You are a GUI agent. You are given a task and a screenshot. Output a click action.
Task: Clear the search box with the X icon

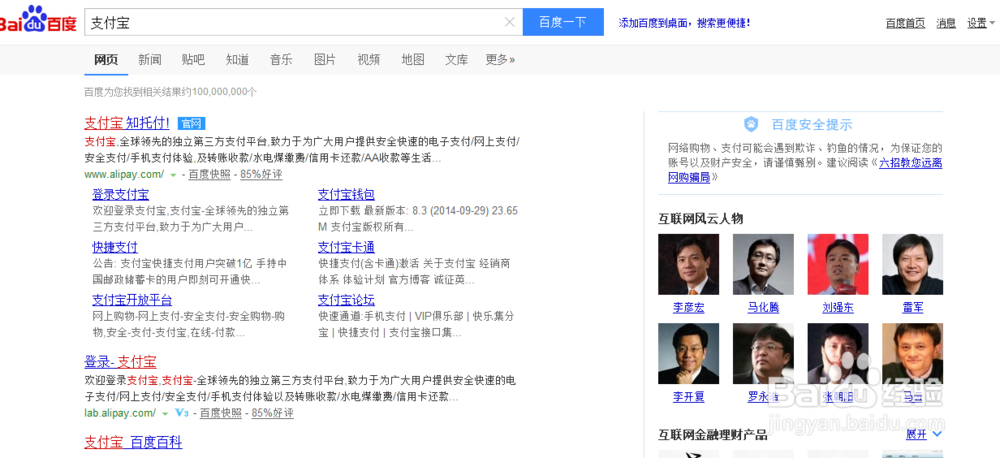[x=510, y=22]
